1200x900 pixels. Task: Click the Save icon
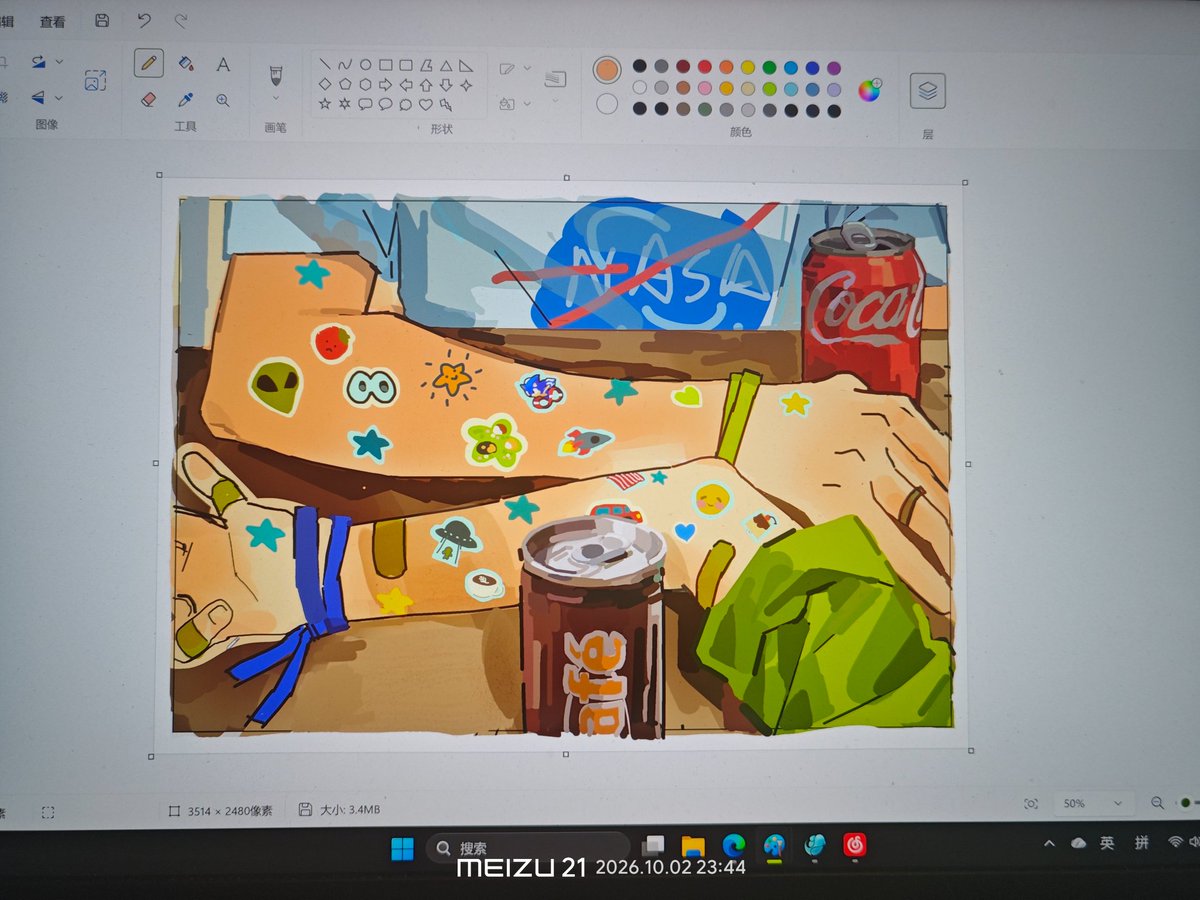point(102,20)
